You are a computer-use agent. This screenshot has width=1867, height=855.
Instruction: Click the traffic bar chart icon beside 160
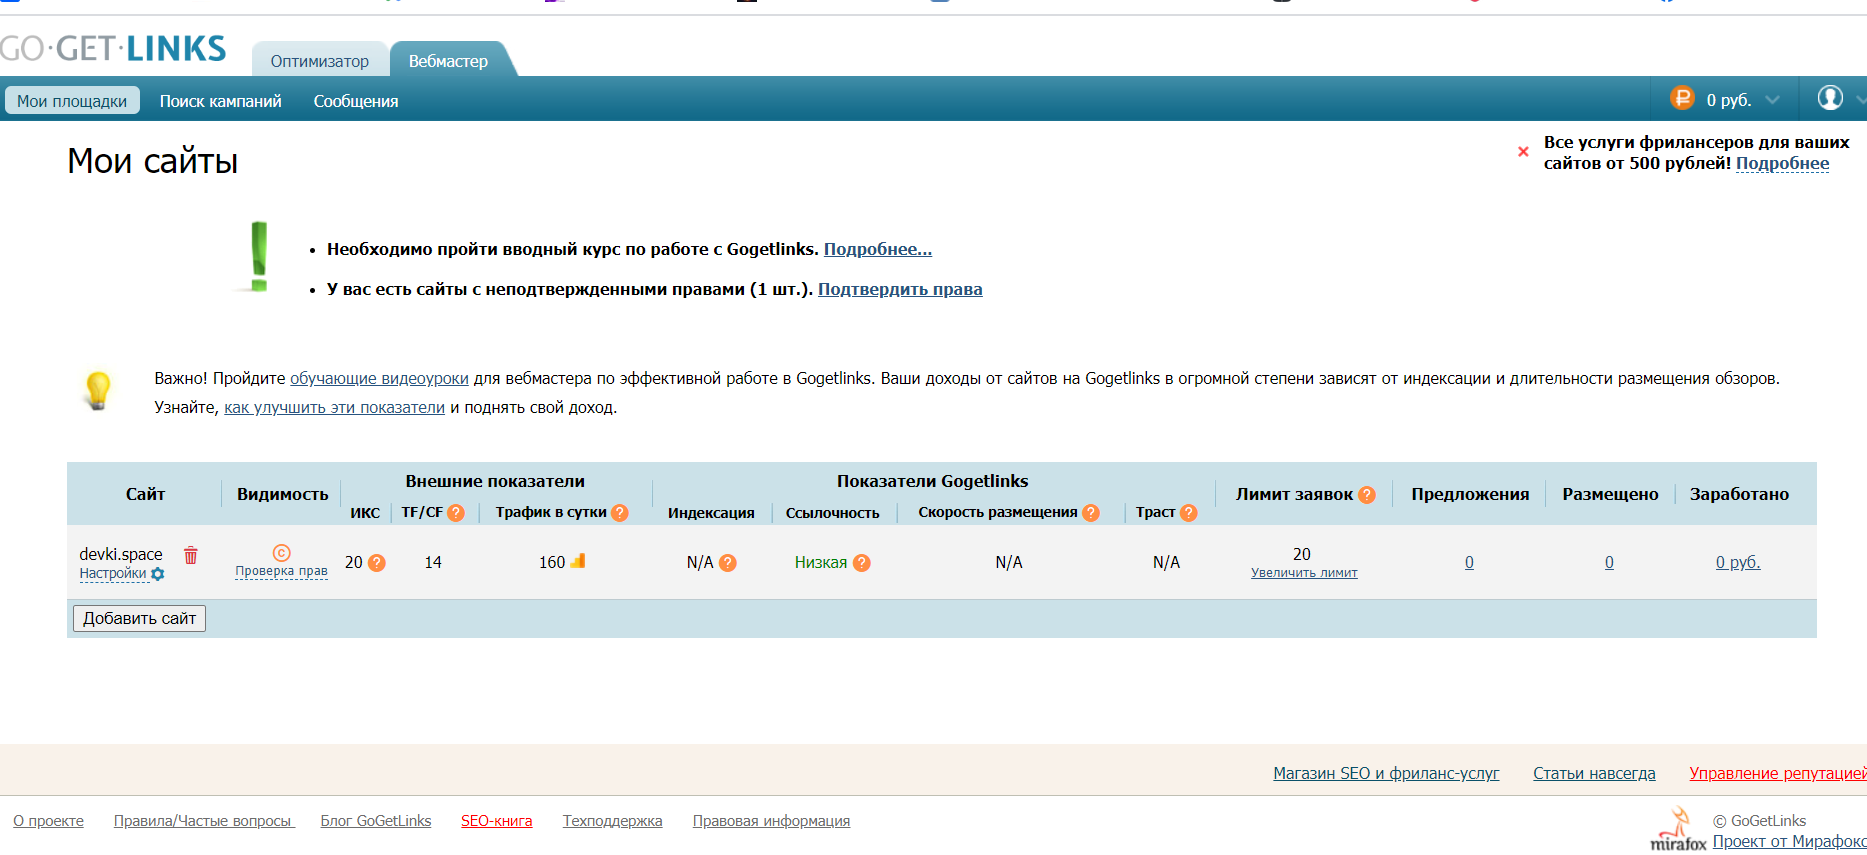tap(577, 561)
